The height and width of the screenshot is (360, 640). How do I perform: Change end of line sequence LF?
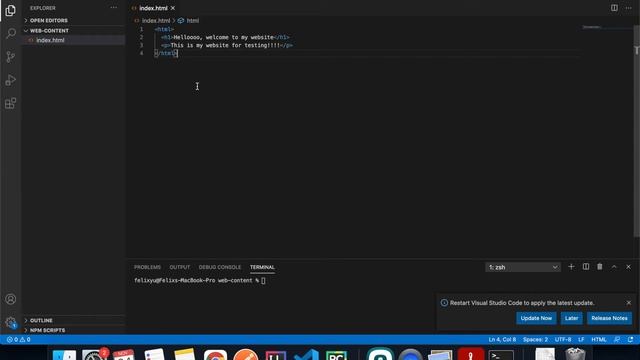point(581,340)
